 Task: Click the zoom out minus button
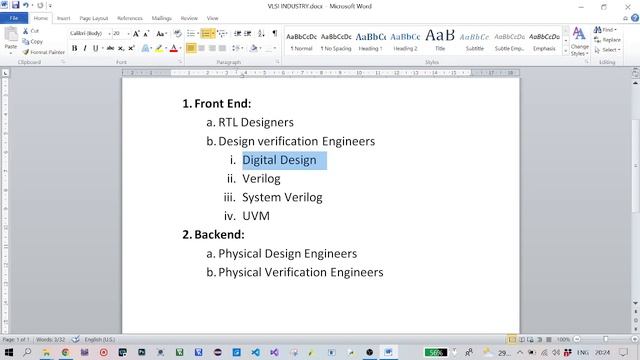pos(577,339)
